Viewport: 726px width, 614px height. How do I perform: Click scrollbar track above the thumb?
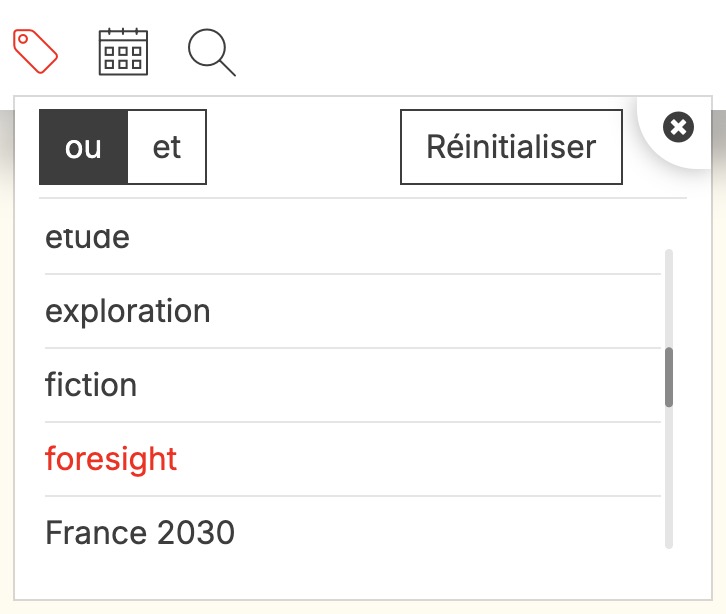coord(669,297)
